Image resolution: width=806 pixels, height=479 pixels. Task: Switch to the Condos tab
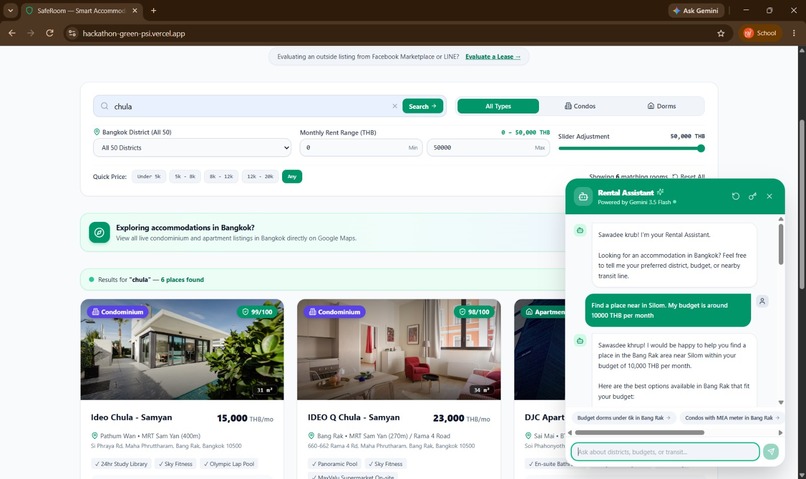pyautogui.click(x=580, y=106)
